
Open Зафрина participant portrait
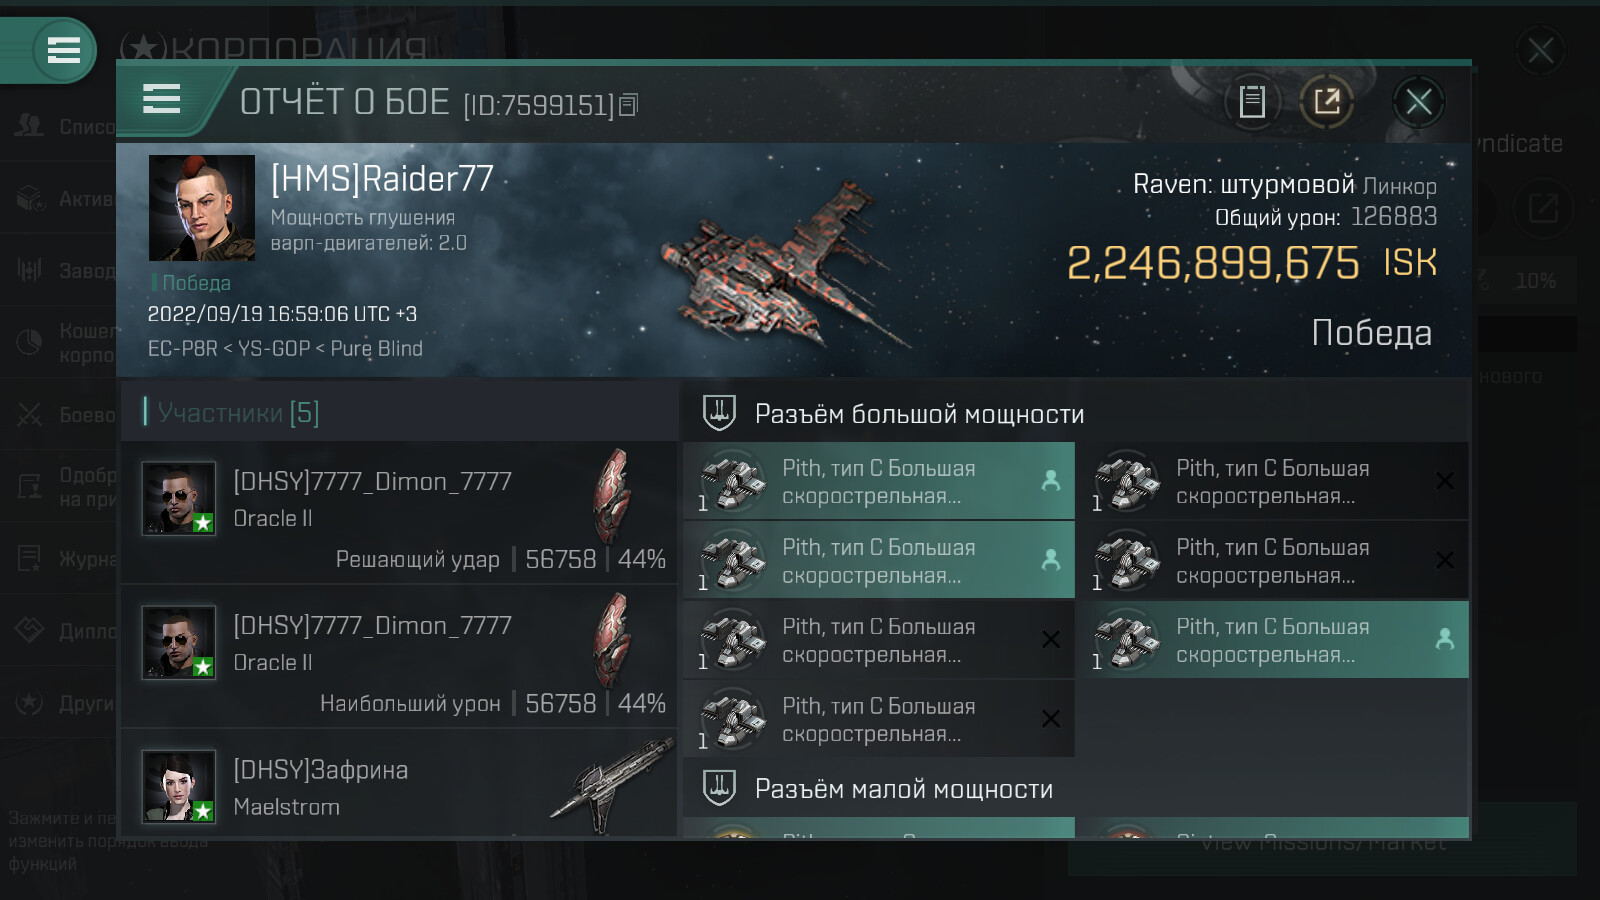(x=179, y=786)
